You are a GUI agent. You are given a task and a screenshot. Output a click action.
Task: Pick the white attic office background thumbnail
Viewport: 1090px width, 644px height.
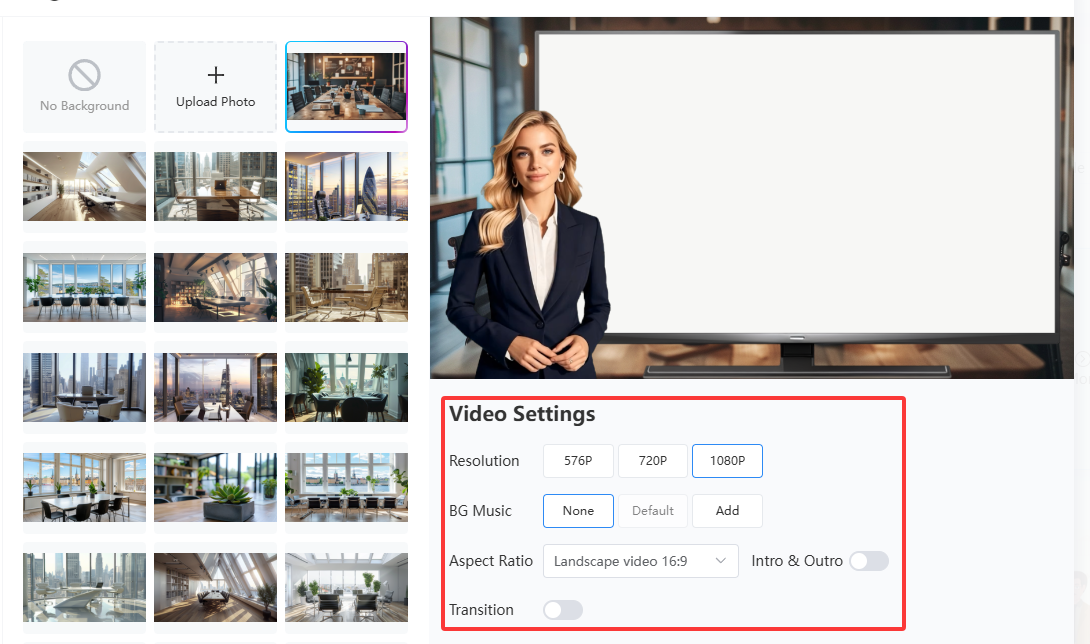pyautogui.click(x=84, y=187)
